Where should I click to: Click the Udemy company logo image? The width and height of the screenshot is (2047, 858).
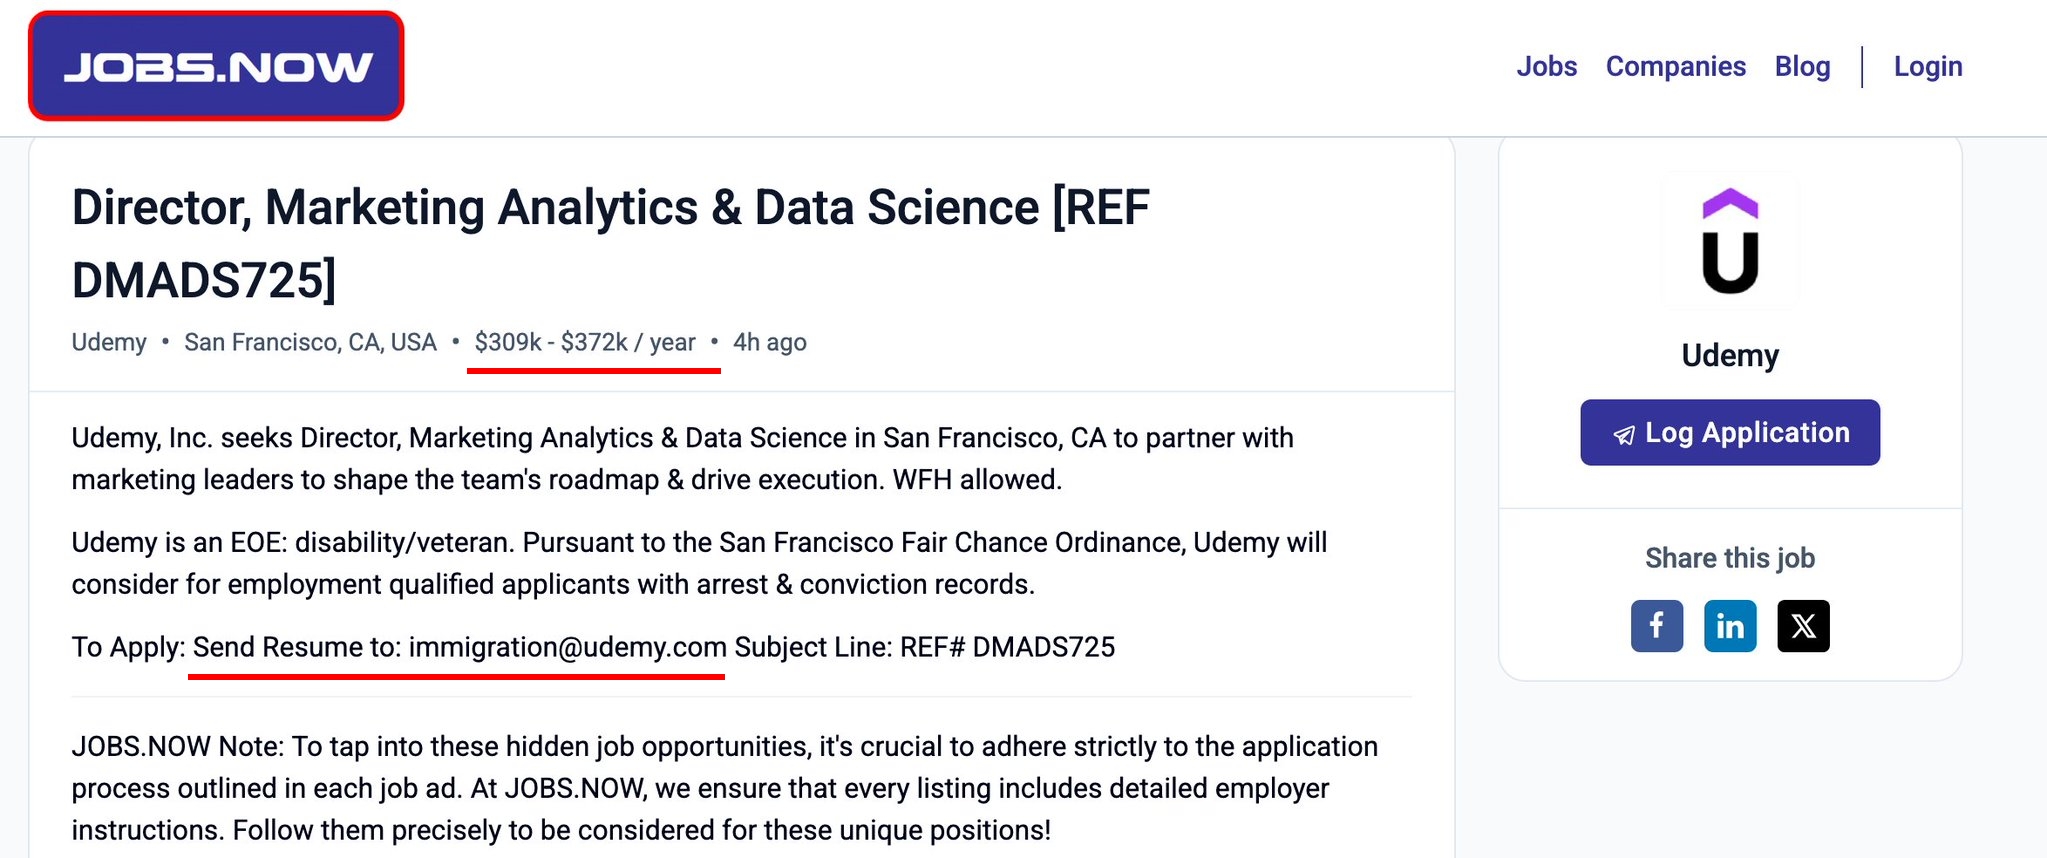[x=1730, y=241]
